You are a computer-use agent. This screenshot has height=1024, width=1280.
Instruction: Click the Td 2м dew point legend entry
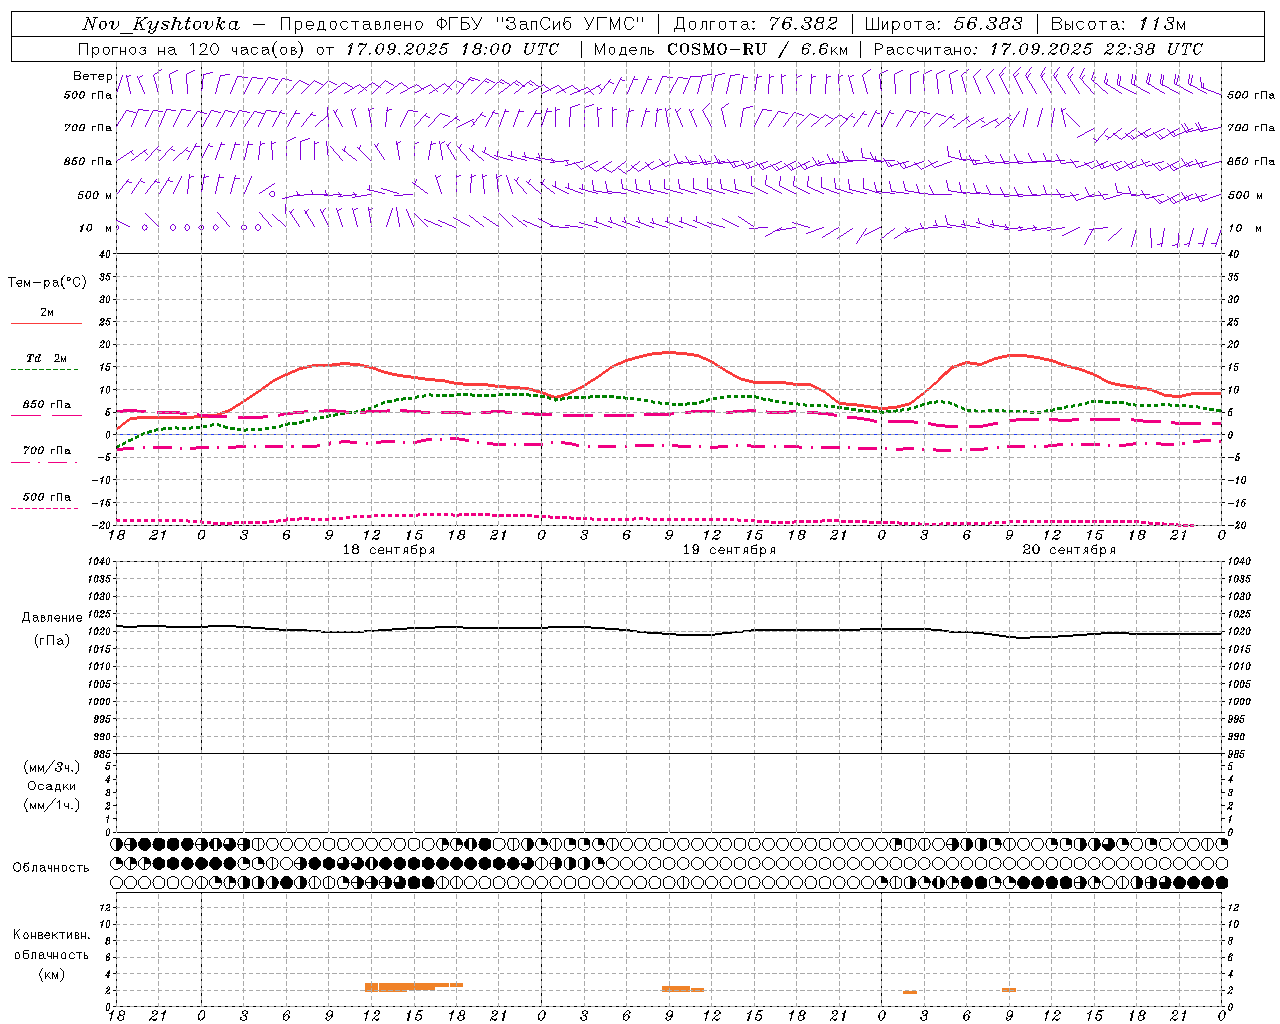47,358
